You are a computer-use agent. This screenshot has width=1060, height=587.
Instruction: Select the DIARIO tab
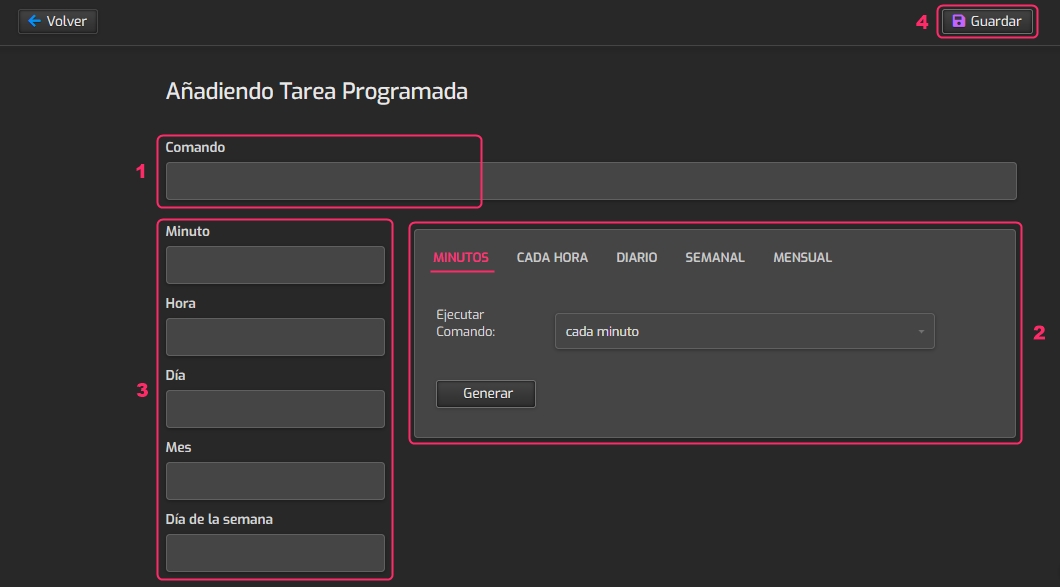point(636,257)
